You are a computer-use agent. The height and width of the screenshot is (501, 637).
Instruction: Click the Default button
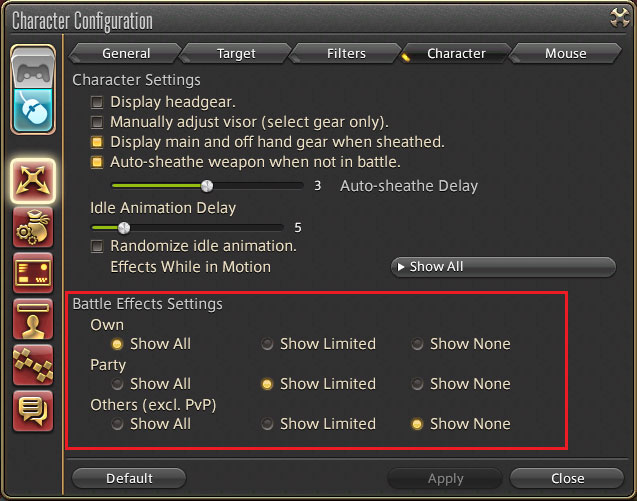pos(129,478)
